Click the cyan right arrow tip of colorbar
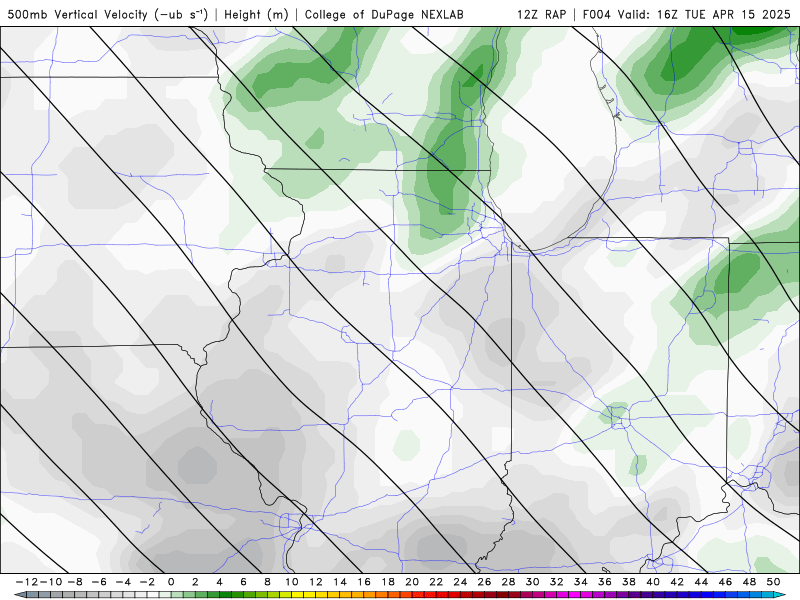The height and width of the screenshot is (600, 800). [x=779, y=595]
